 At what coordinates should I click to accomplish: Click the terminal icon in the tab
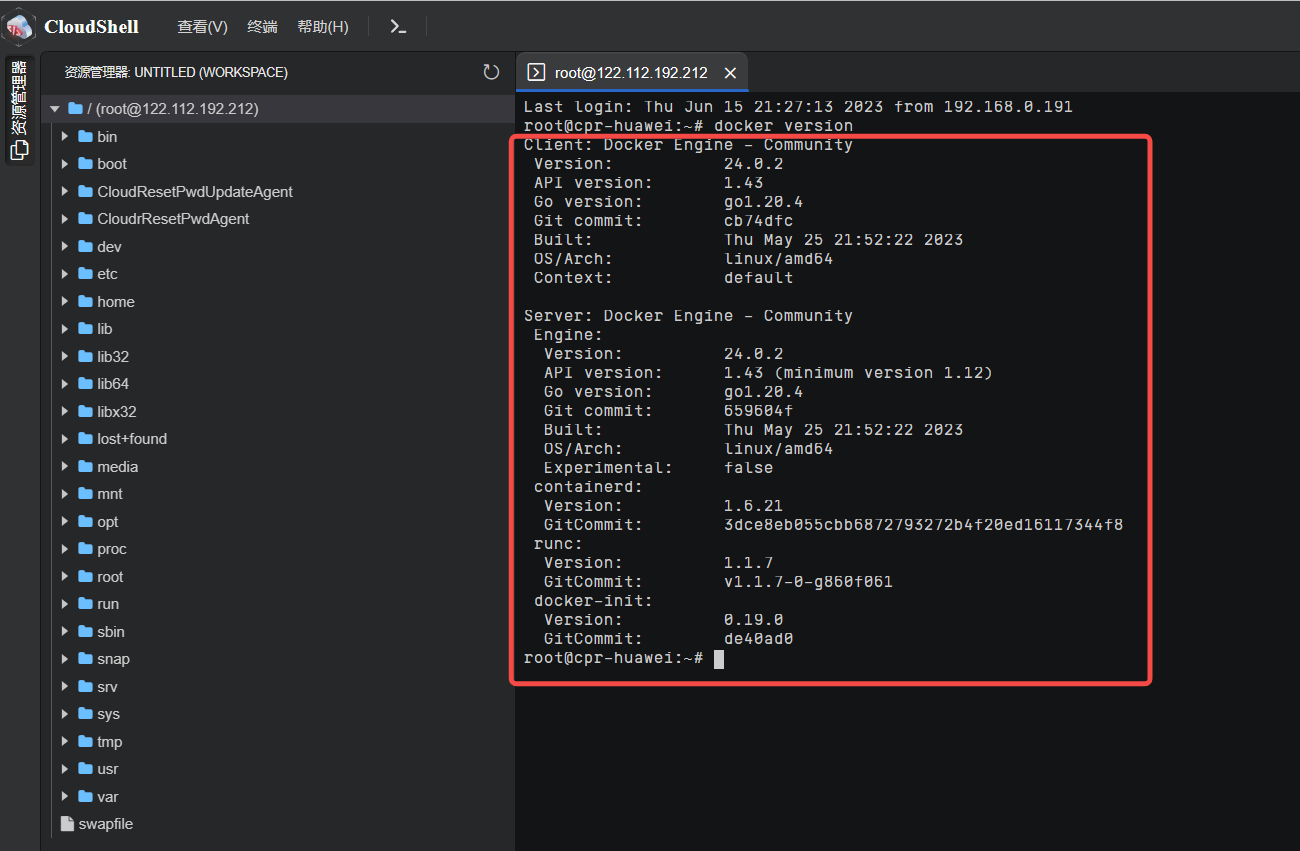click(x=536, y=72)
